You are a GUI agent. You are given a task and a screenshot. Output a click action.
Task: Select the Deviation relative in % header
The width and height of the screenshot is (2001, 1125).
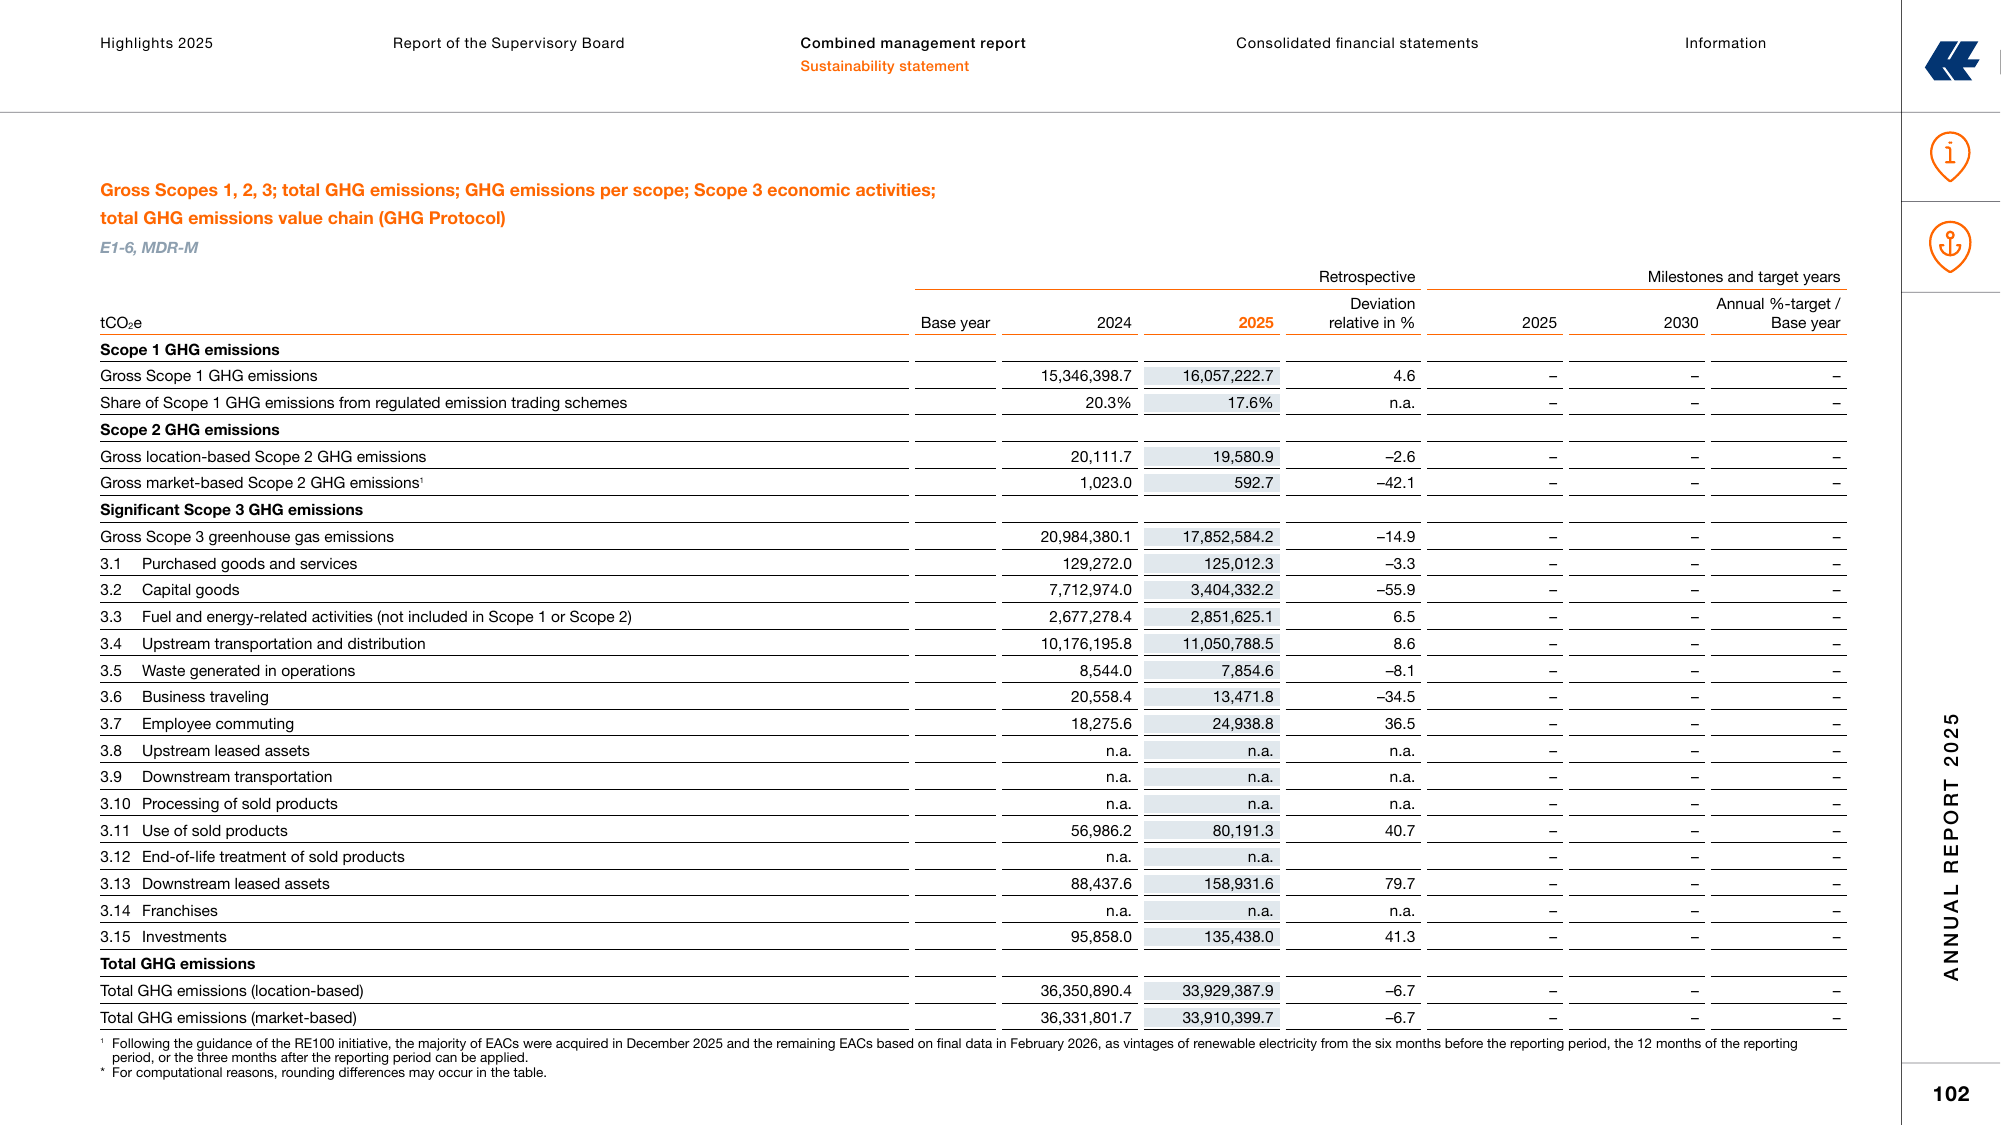pos(1371,313)
